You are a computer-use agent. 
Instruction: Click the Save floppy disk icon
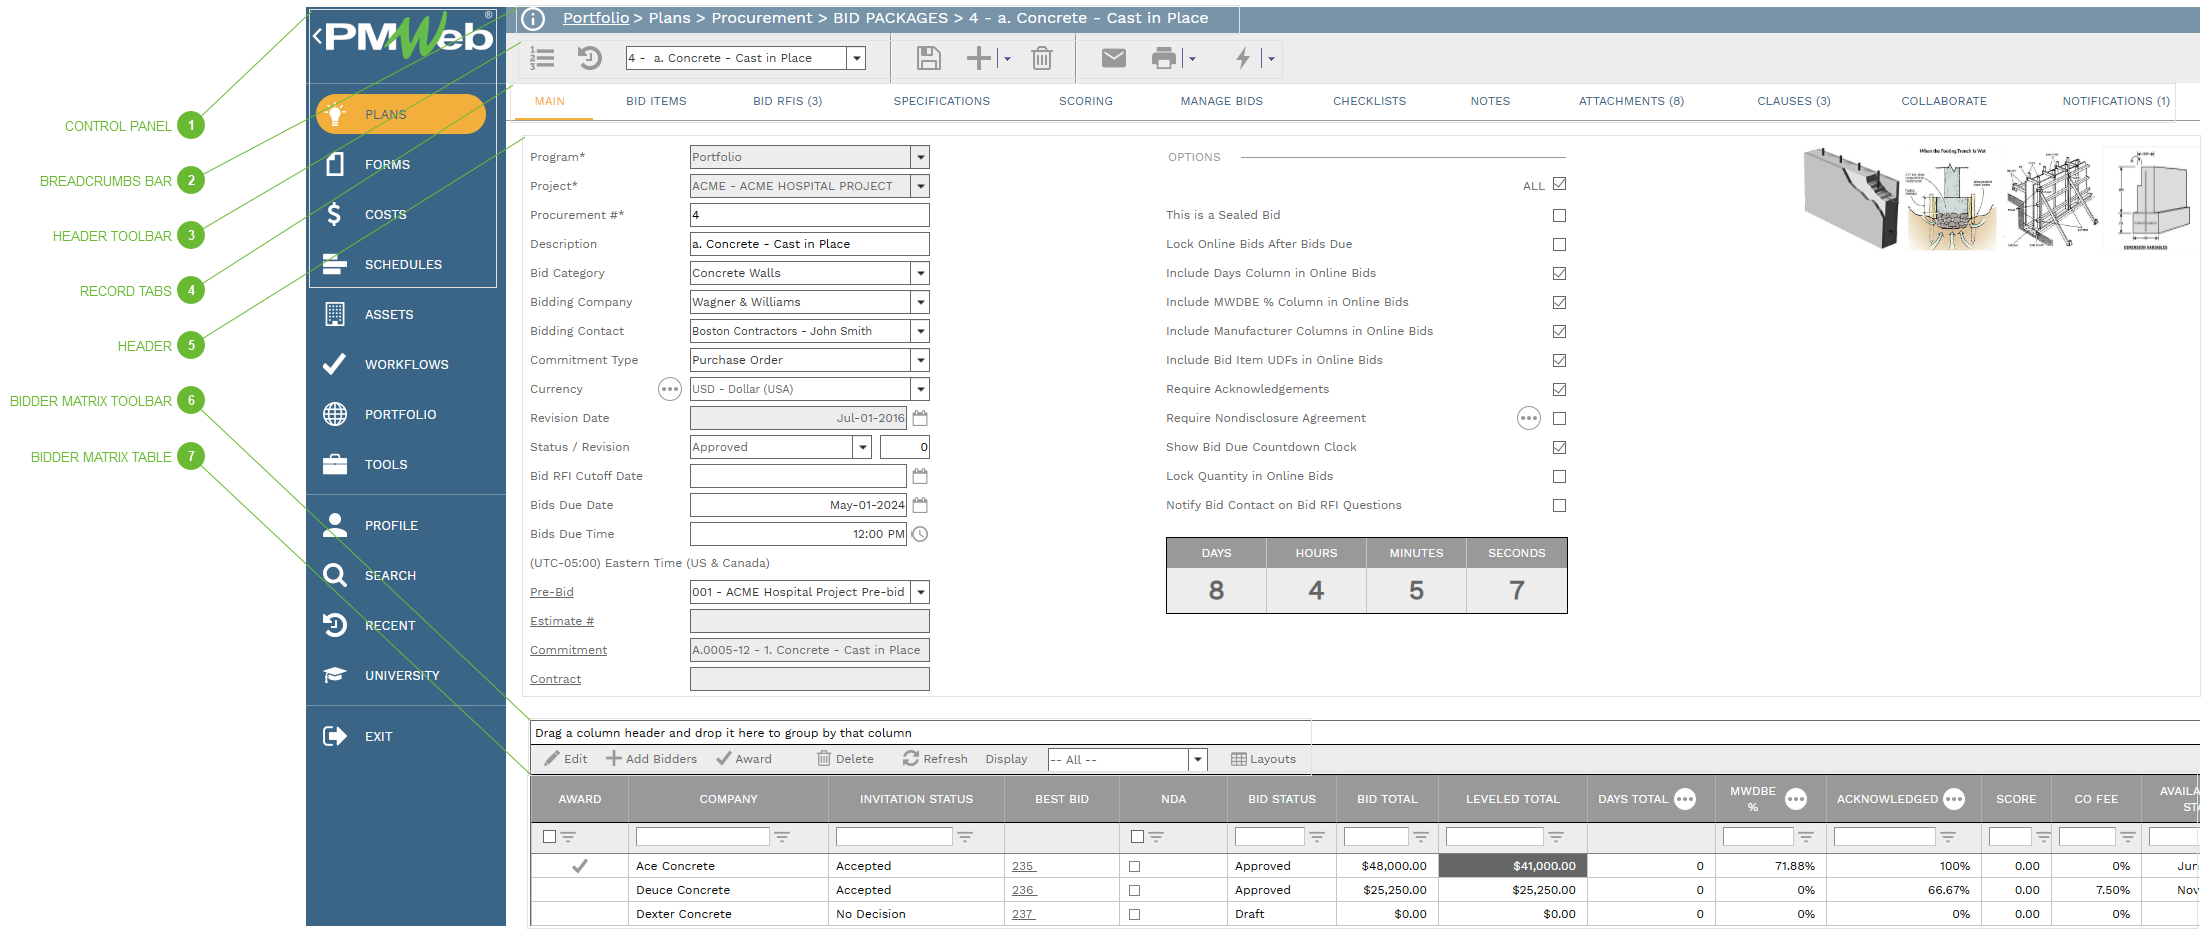pyautogui.click(x=928, y=59)
